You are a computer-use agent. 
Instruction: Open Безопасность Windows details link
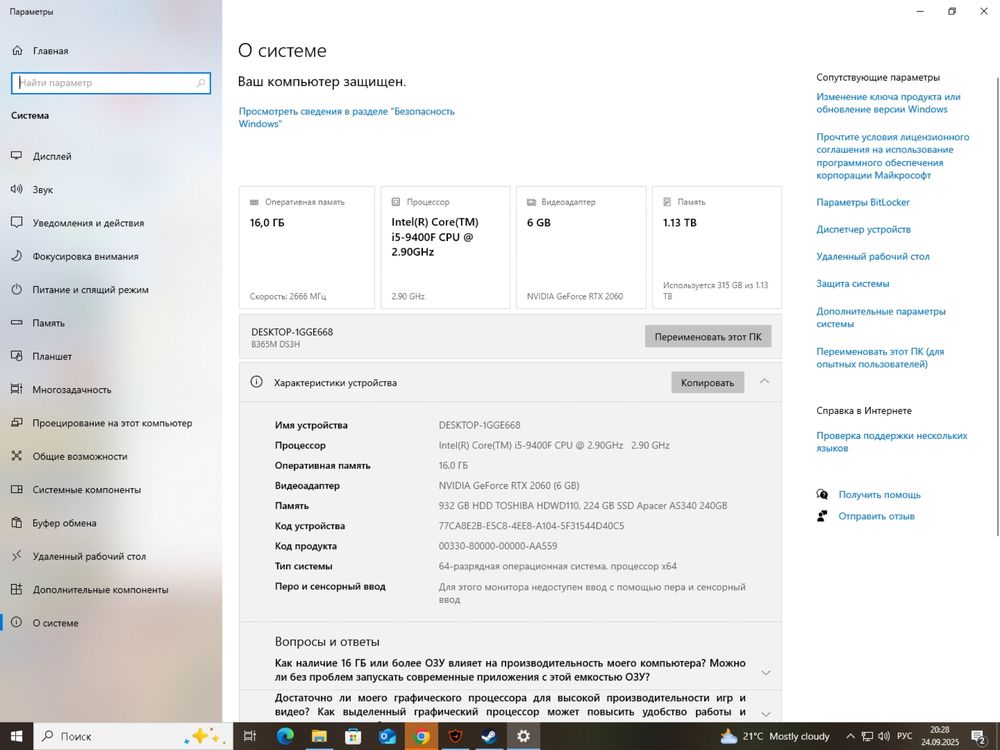point(346,117)
